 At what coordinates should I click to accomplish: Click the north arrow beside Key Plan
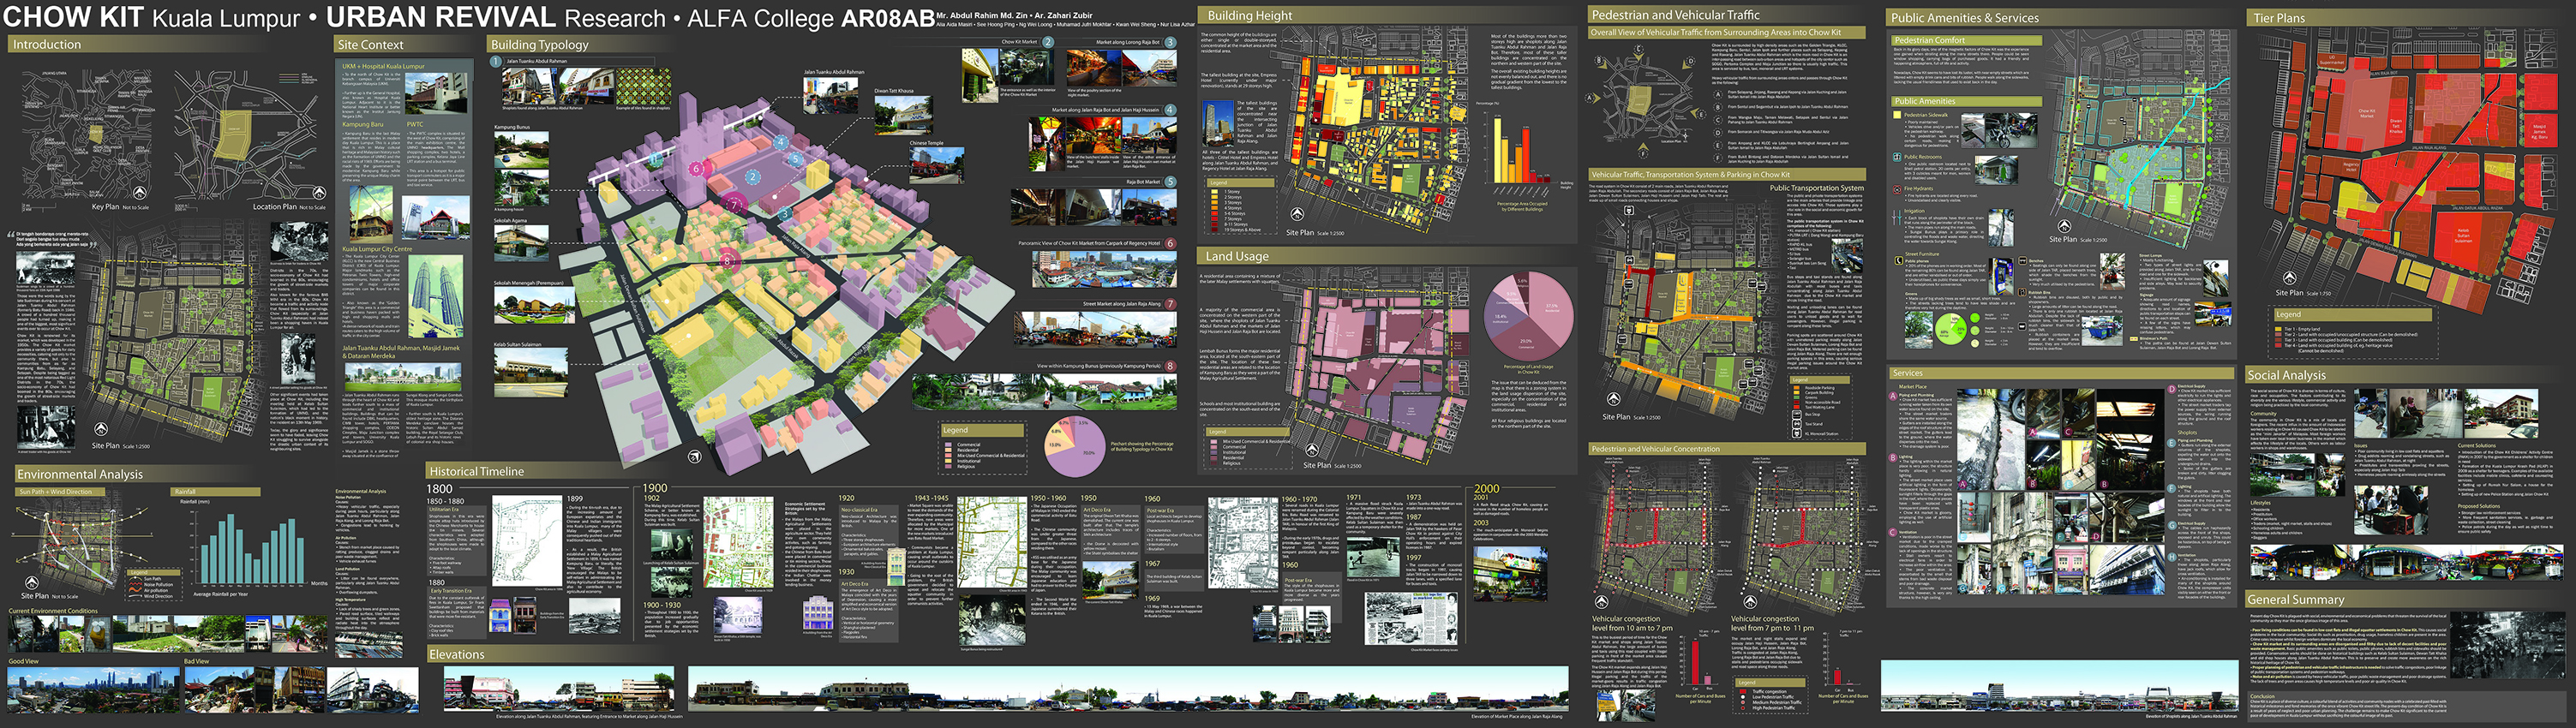click(140, 192)
